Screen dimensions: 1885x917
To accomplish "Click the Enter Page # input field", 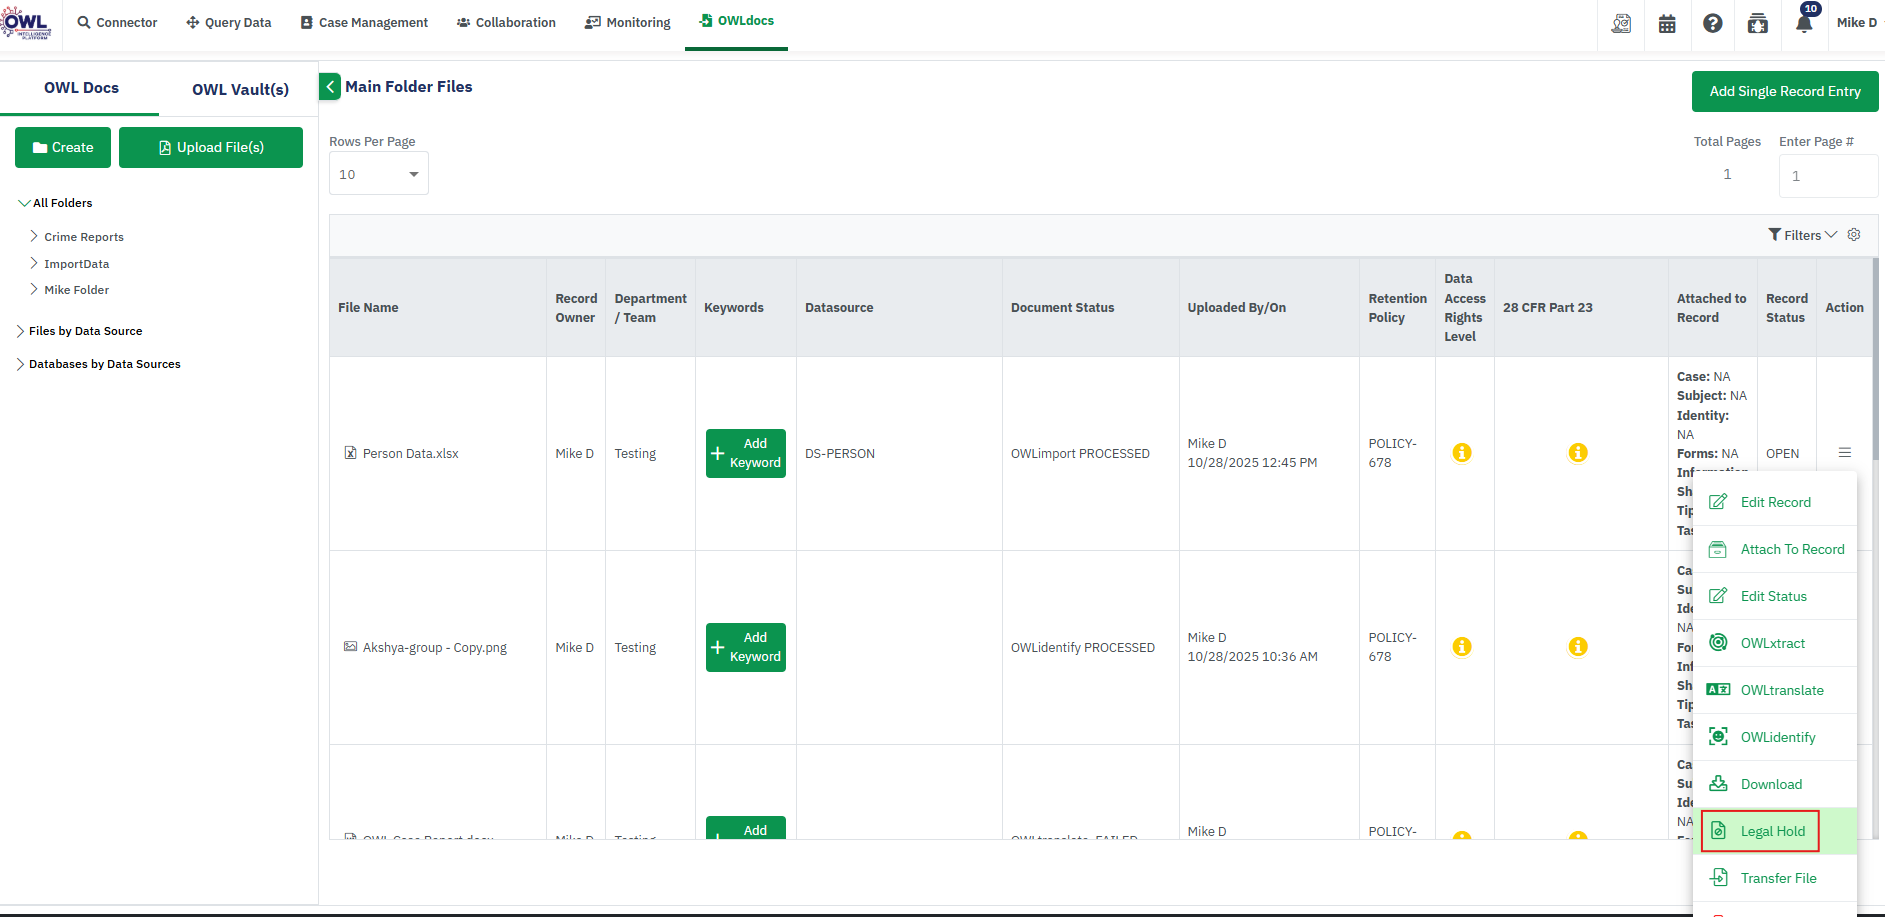I will coord(1827,176).
